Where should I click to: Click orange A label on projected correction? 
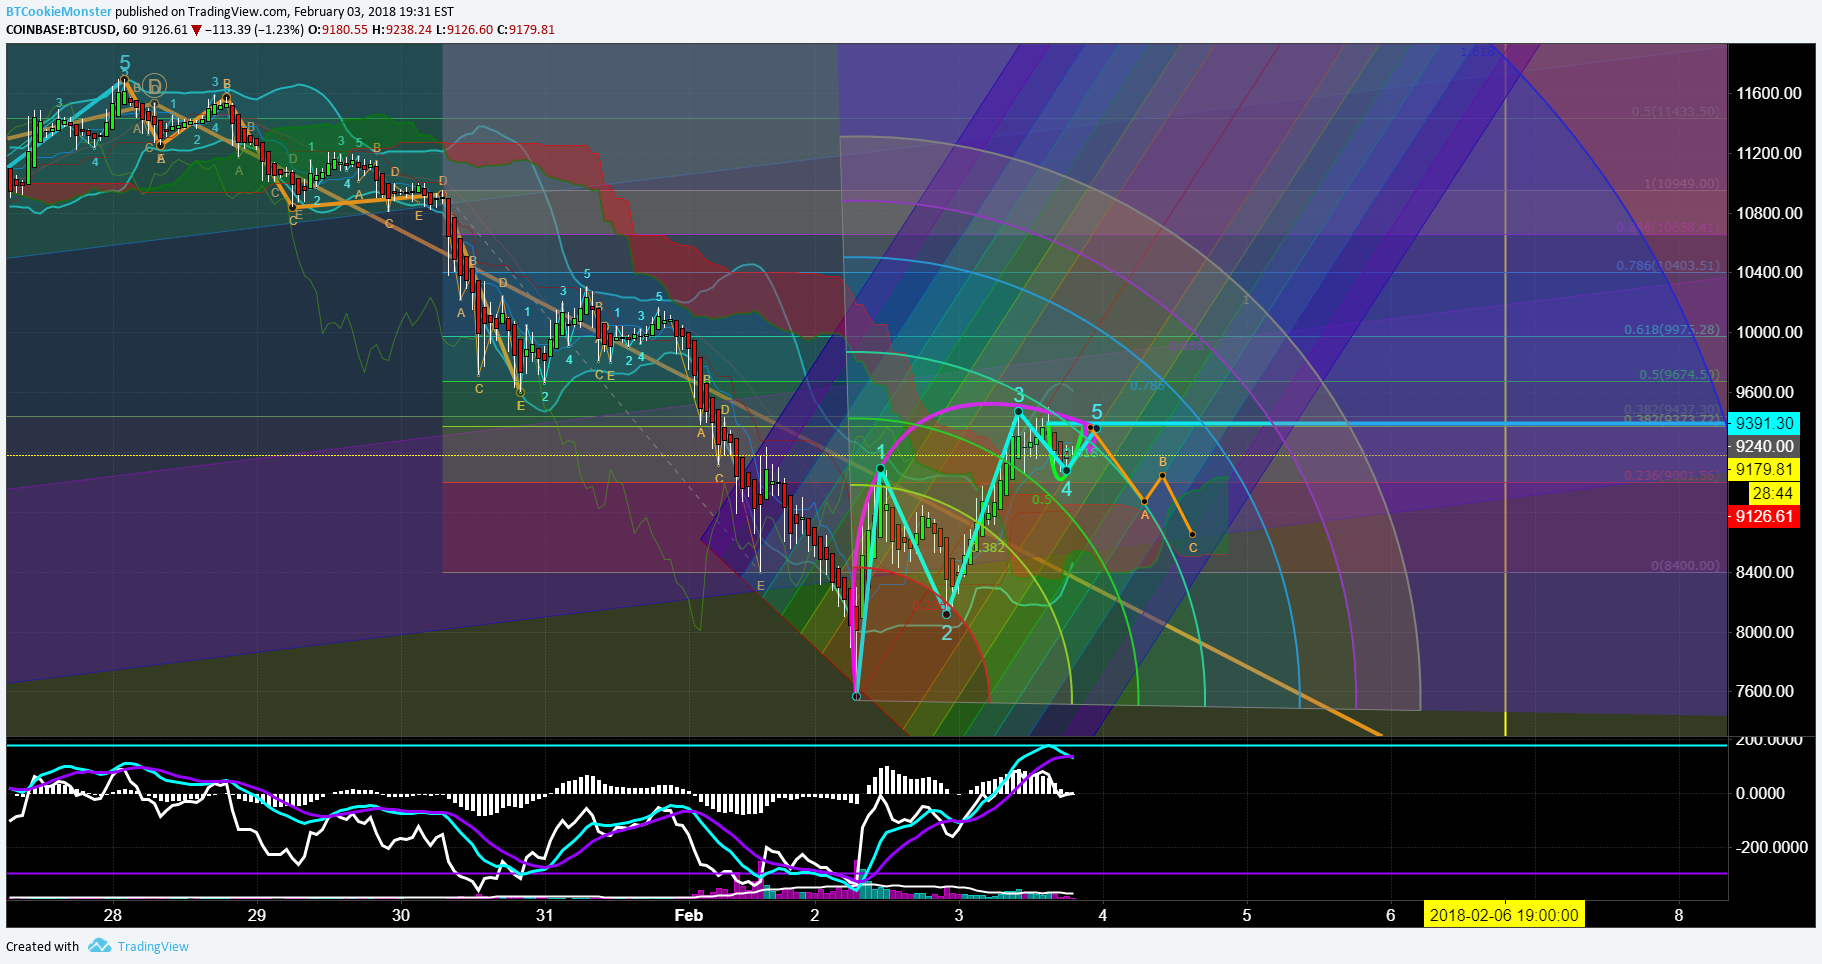(x=1145, y=515)
